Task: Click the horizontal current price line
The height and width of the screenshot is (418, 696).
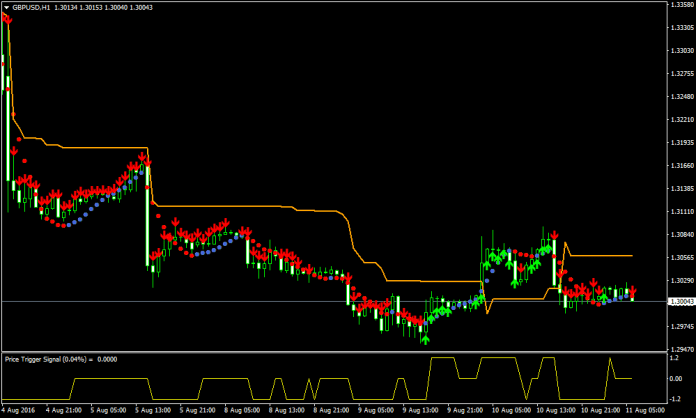Action: coord(300,301)
